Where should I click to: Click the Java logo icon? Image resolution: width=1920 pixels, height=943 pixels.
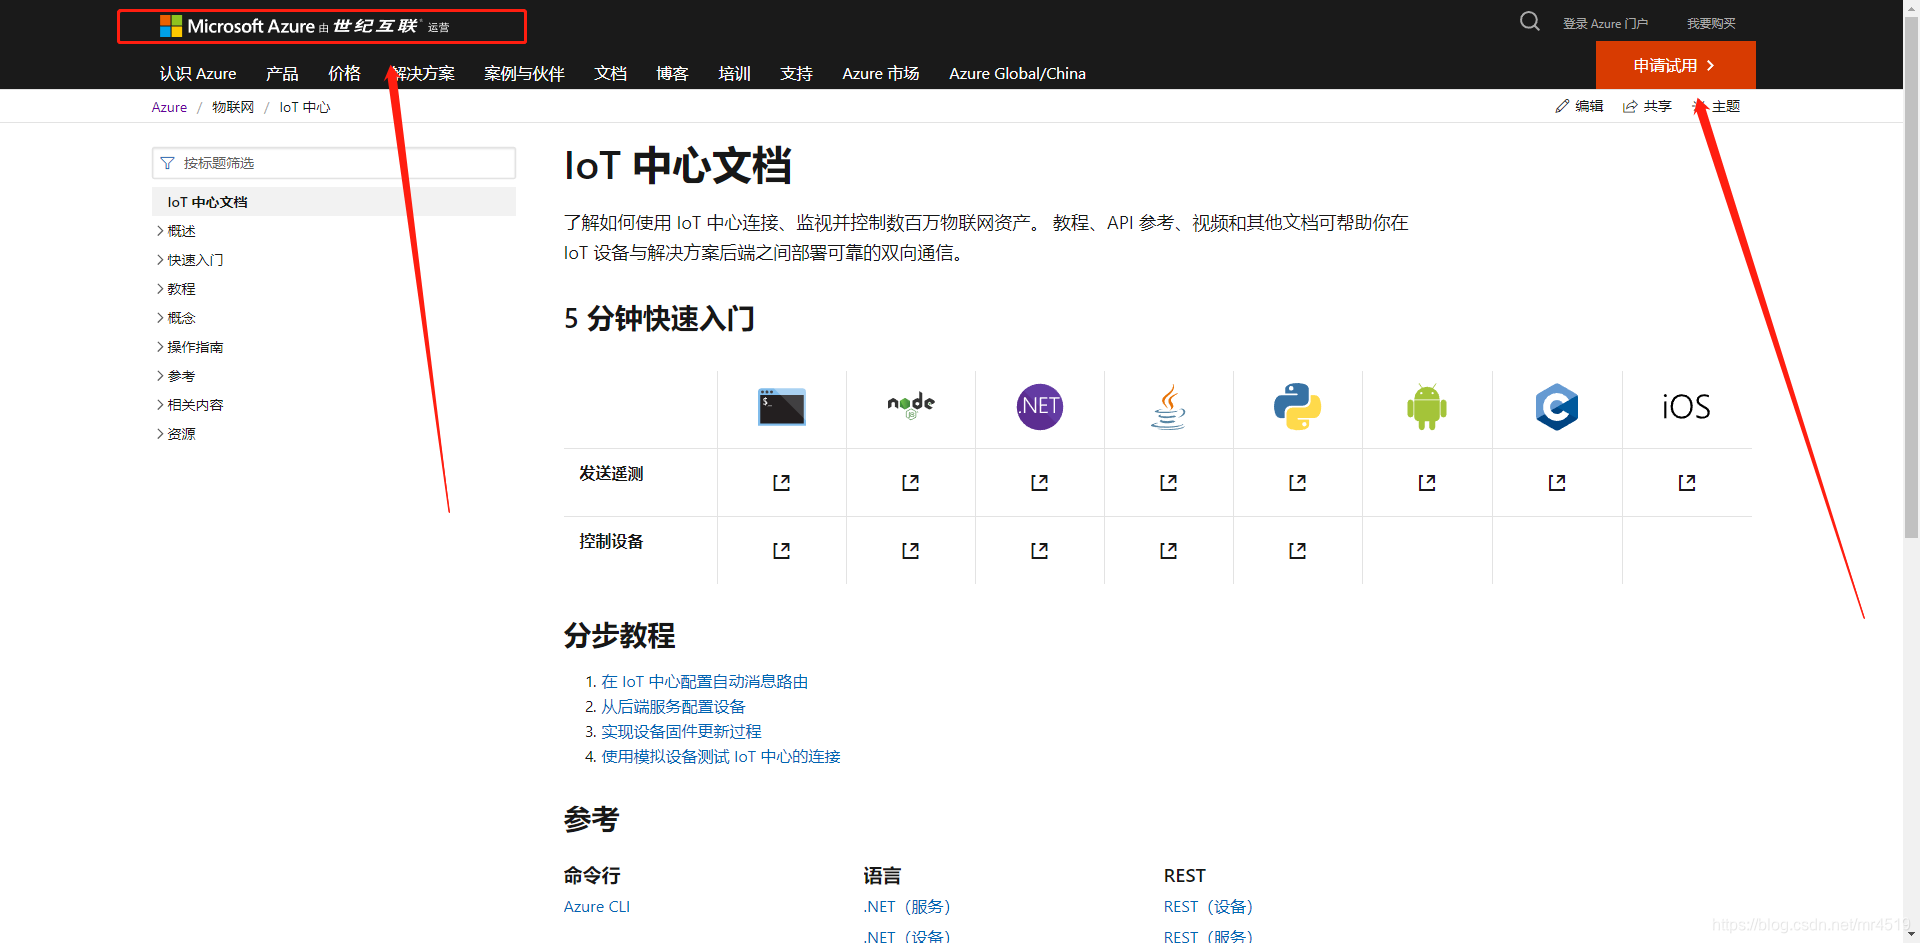pyautogui.click(x=1168, y=407)
